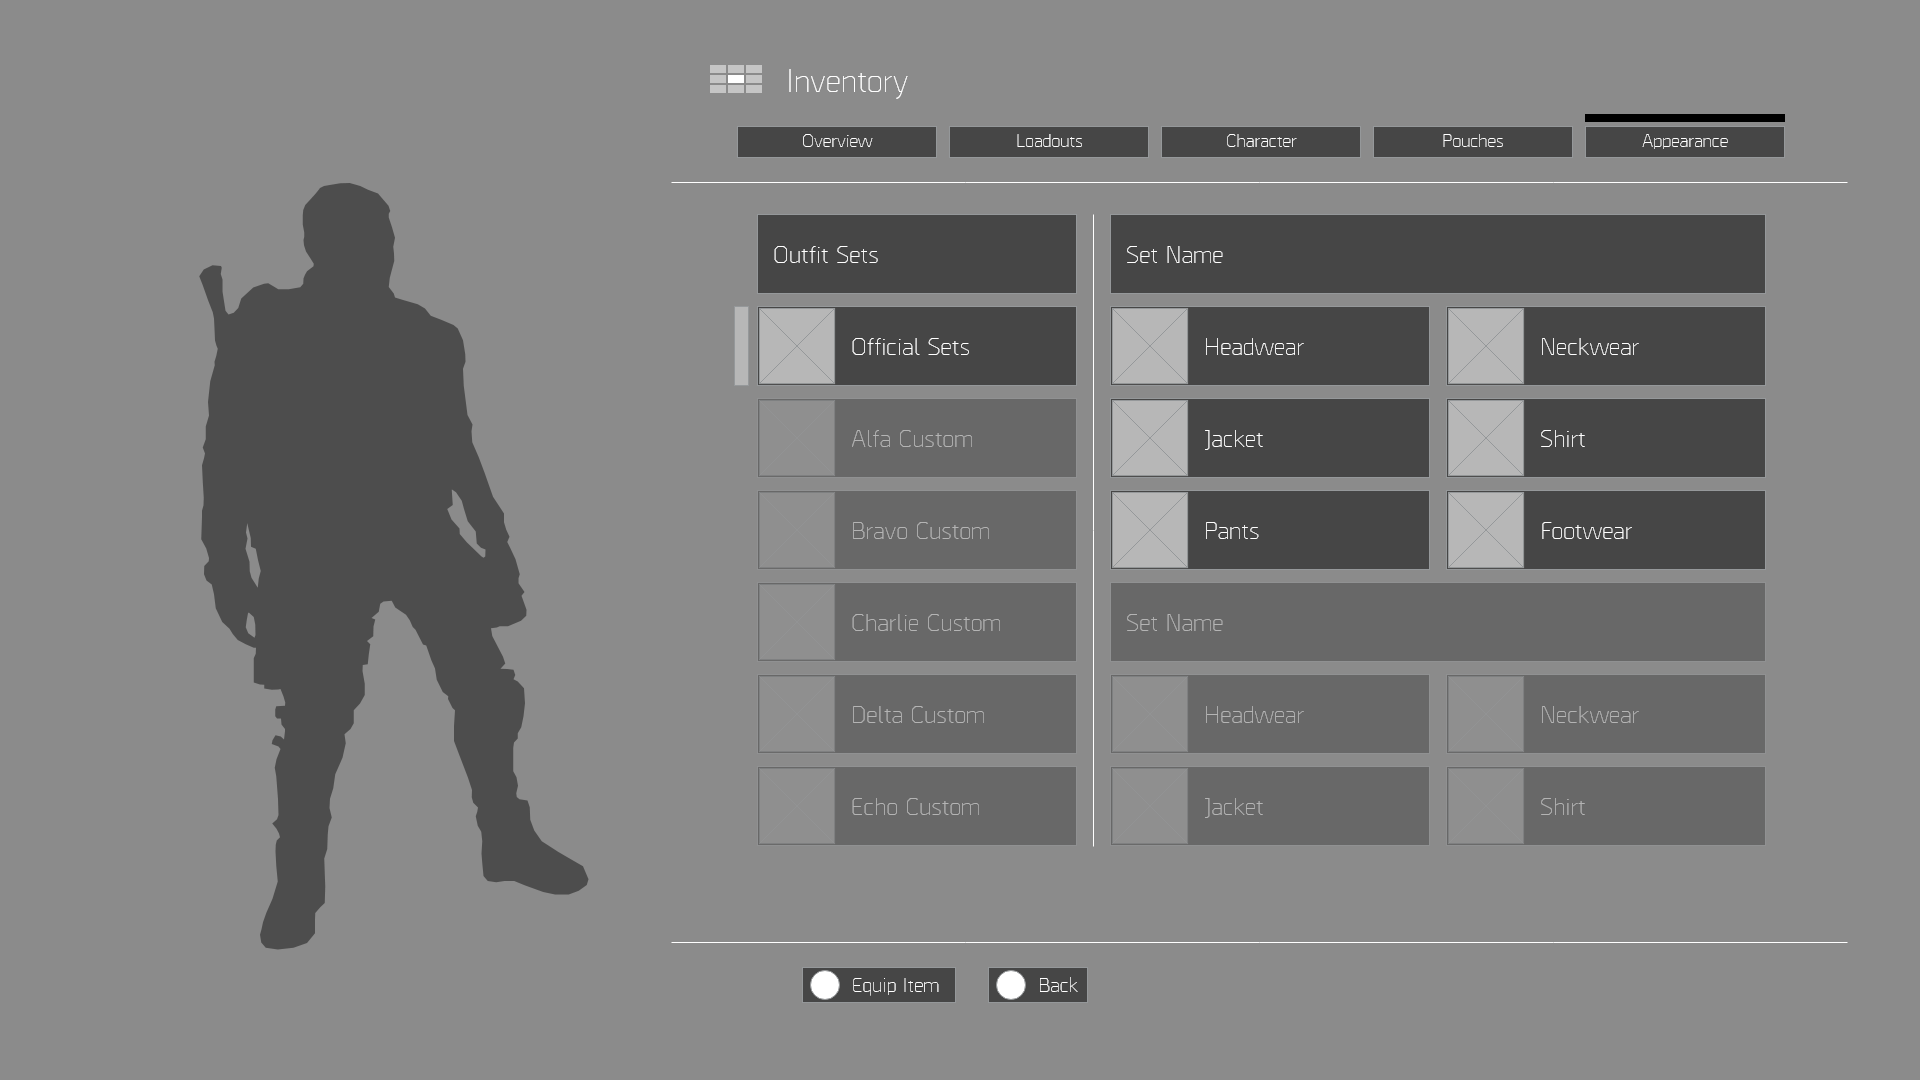
Task: Click the circle icon beside Equip Item
Action: pyautogui.click(x=825, y=985)
